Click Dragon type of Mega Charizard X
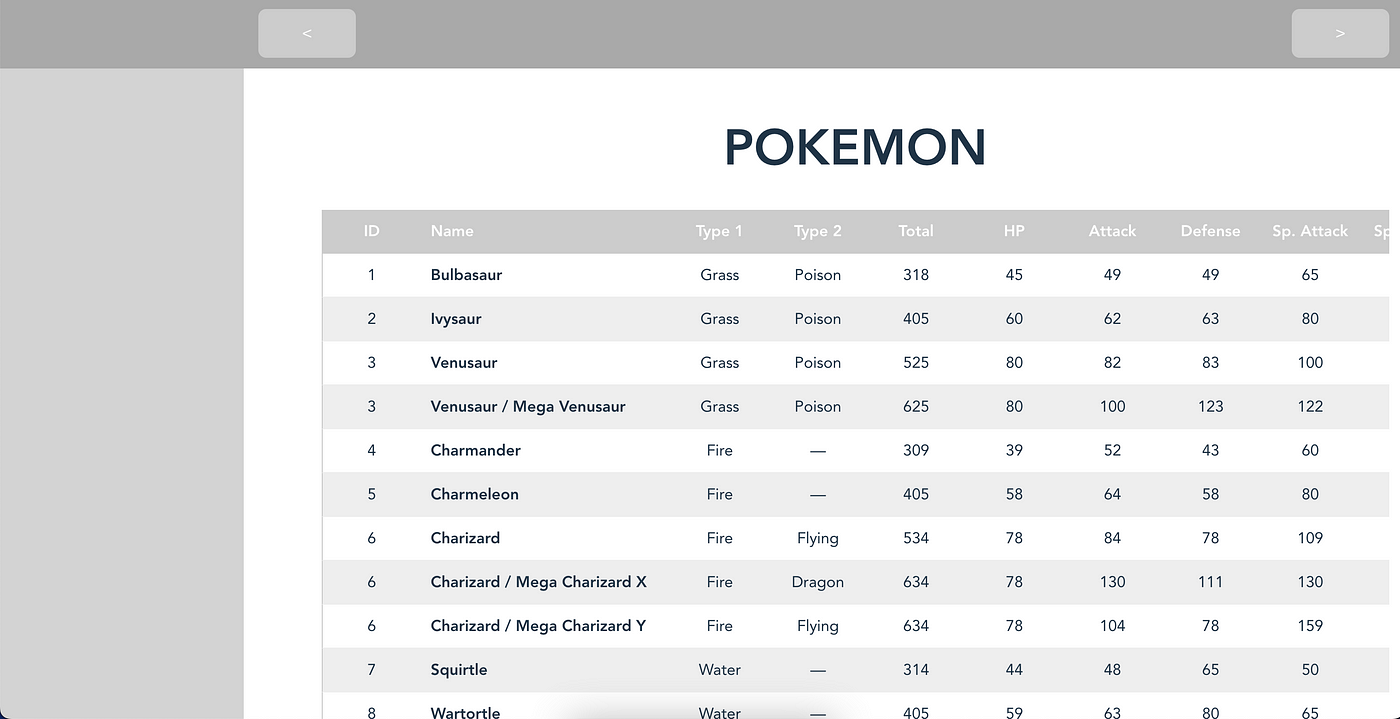Viewport: 1400px width, 719px height. (x=818, y=582)
